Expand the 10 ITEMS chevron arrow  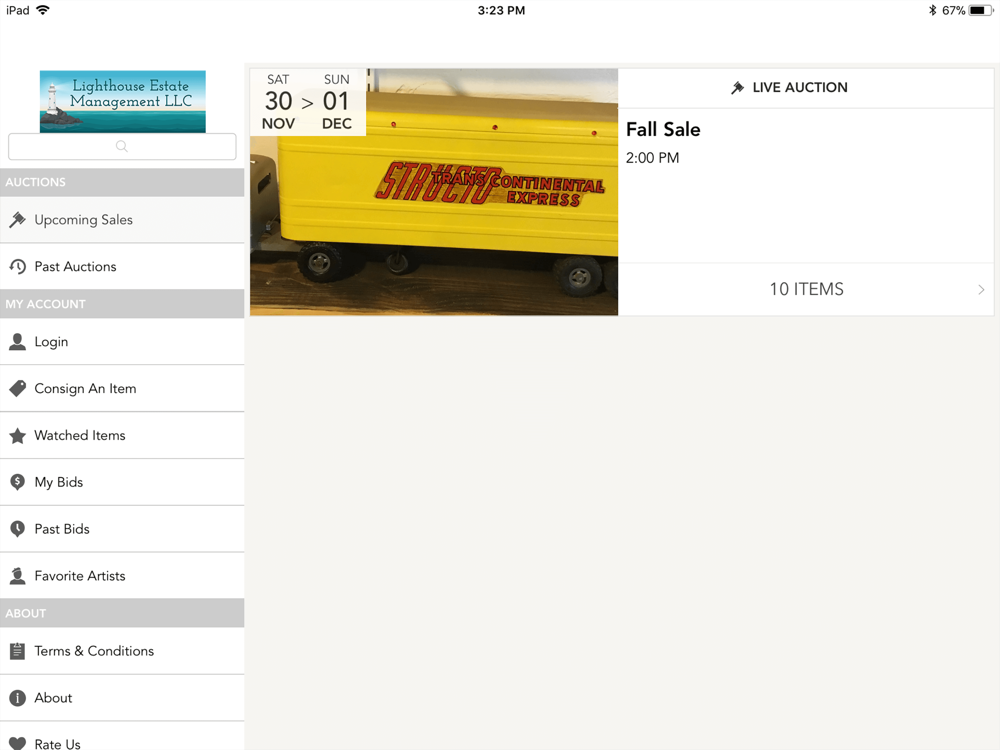click(981, 290)
